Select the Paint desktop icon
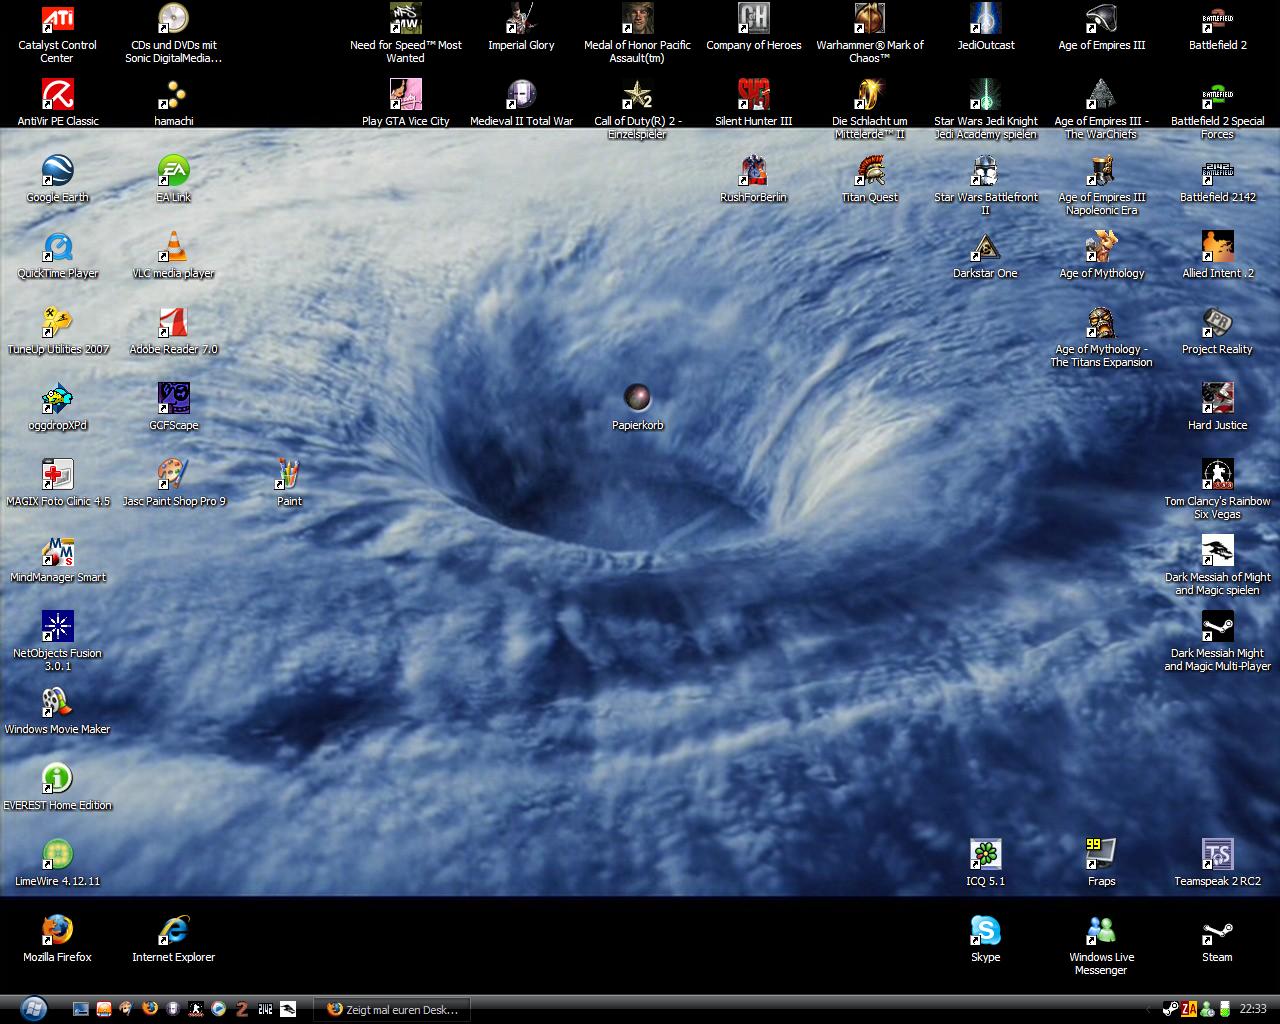 click(x=289, y=475)
